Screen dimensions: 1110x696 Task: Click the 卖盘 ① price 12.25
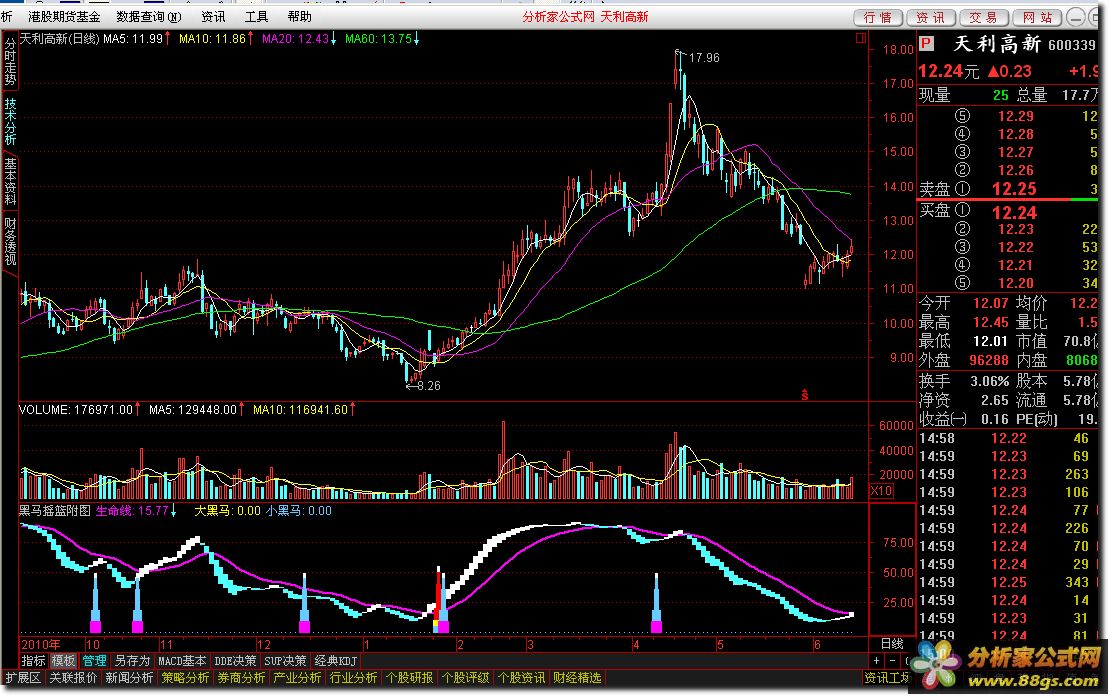(1014, 189)
